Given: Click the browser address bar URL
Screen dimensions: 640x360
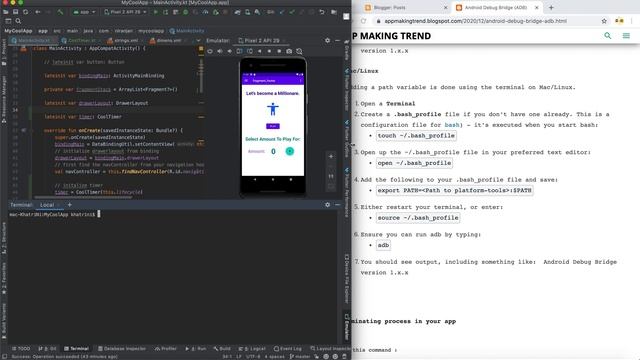Looking at the screenshot, I should coord(476,21).
